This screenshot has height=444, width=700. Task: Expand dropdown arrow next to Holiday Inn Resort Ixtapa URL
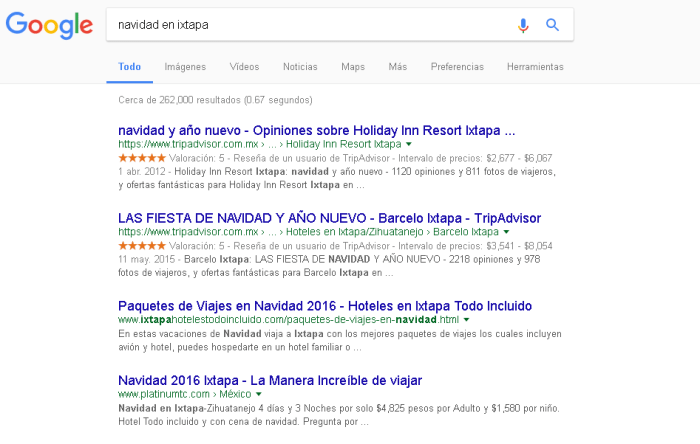point(409,145)
